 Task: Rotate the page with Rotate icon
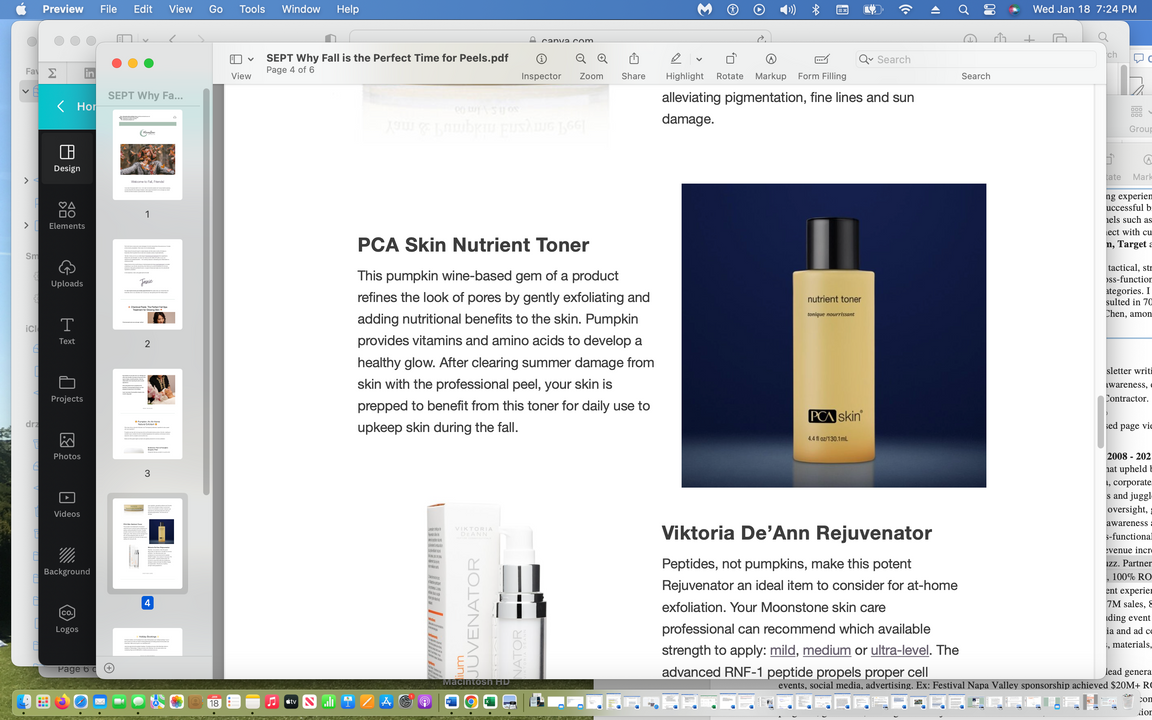pyautogui.click(x=730, y=60)
